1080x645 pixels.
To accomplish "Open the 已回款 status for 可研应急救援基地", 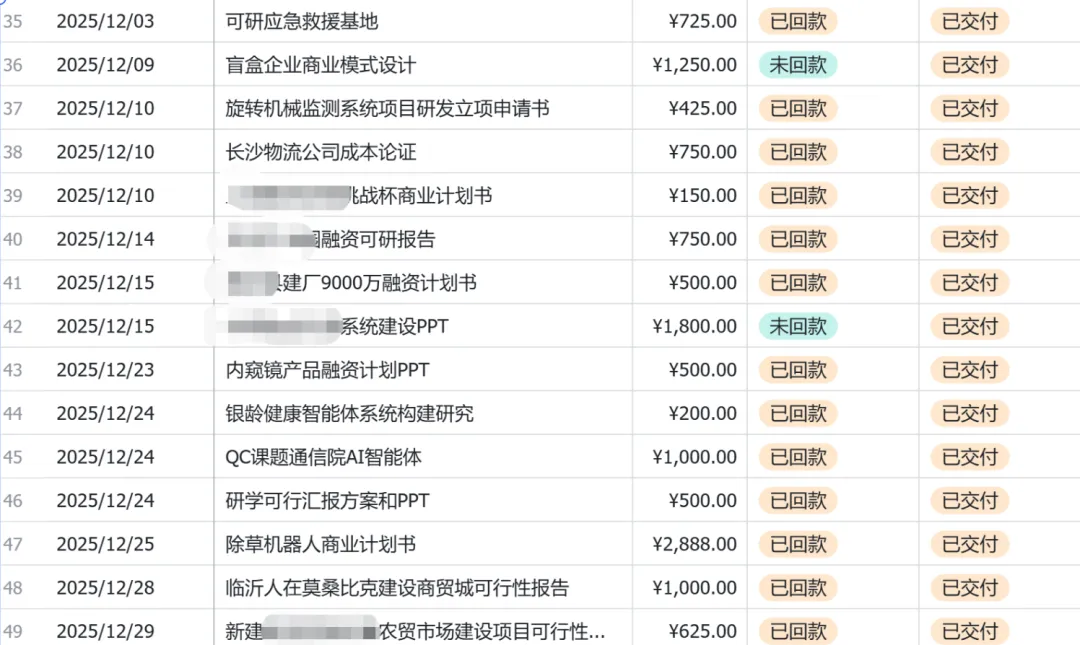I will point(797,21).
